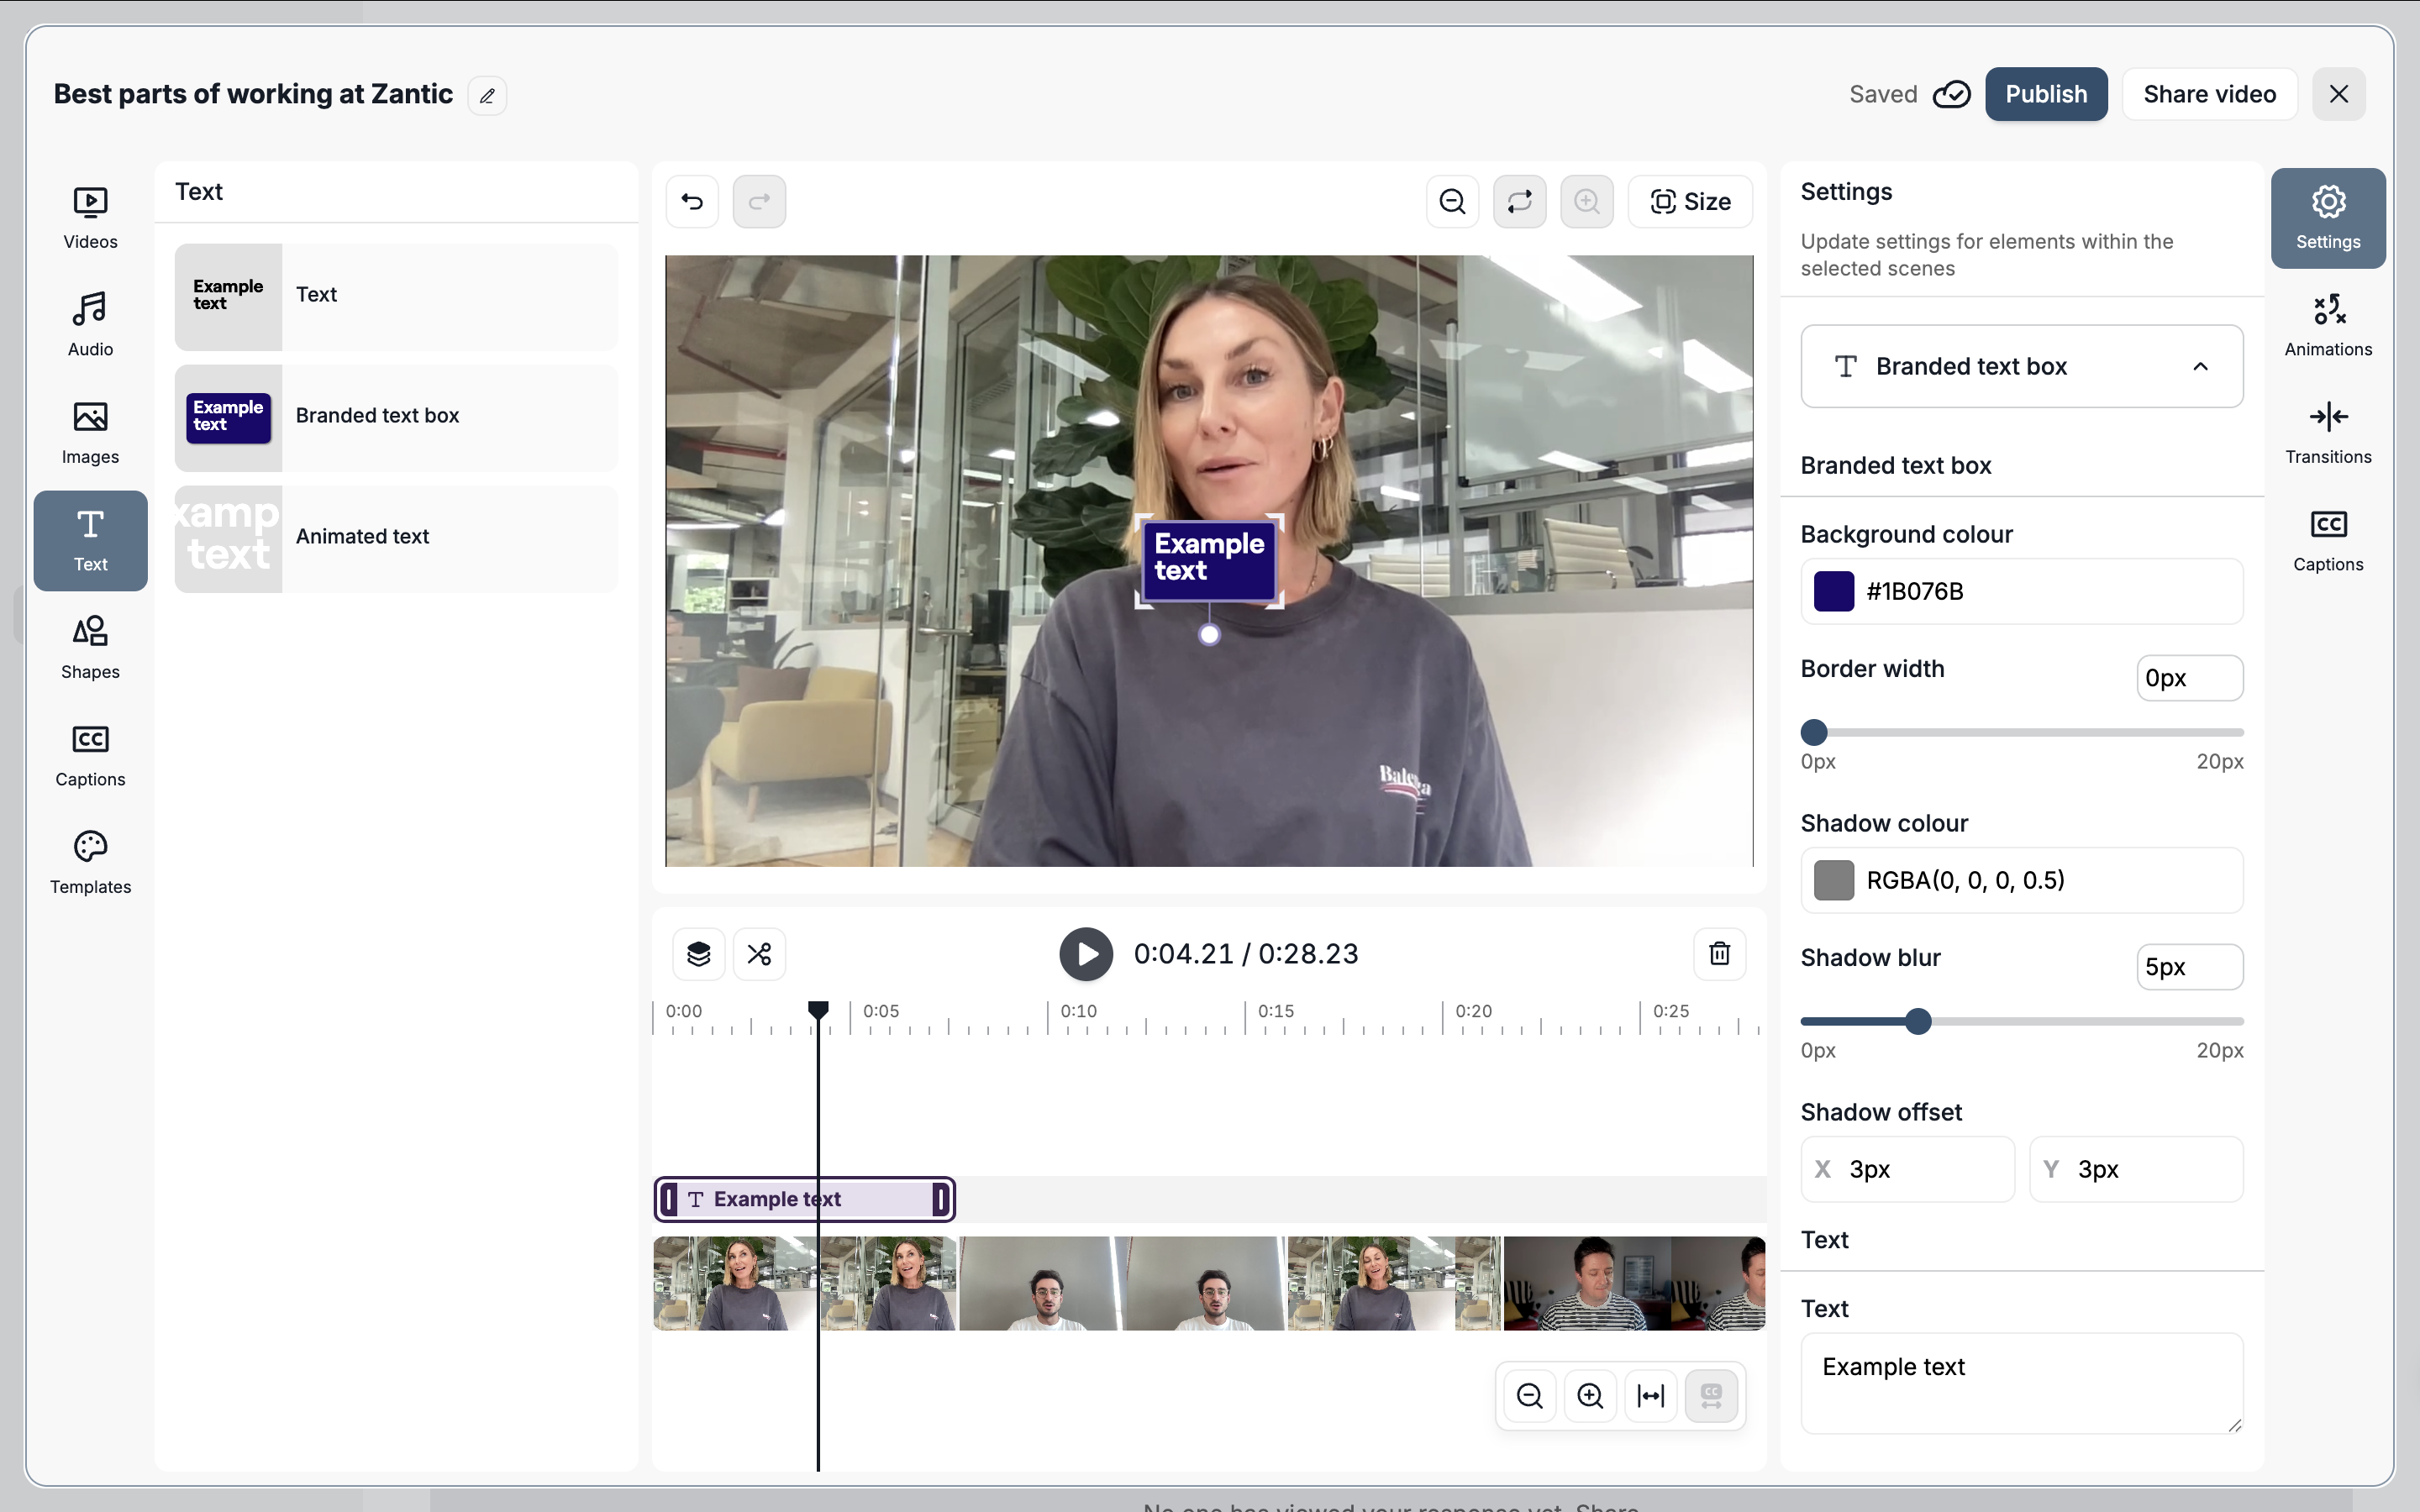Click the undo arrow icon

coord(692,202)
